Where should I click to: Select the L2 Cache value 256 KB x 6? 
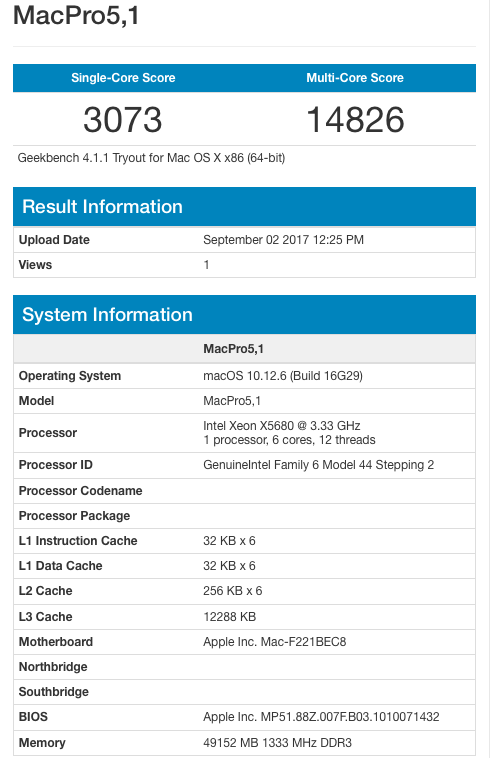coord(232,591)
